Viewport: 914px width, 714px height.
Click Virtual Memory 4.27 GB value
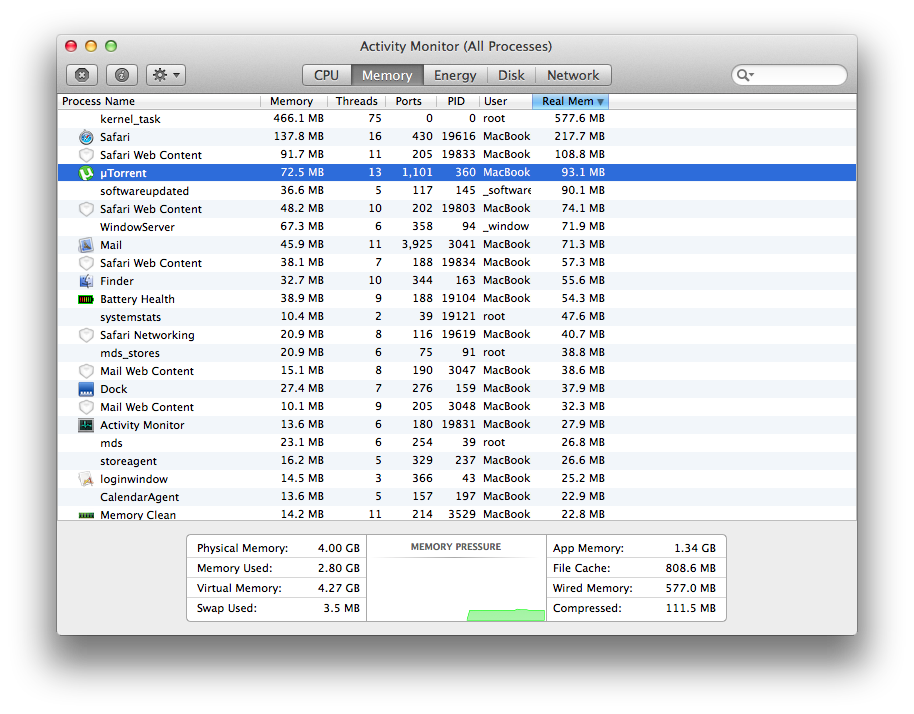pos(339,588)
